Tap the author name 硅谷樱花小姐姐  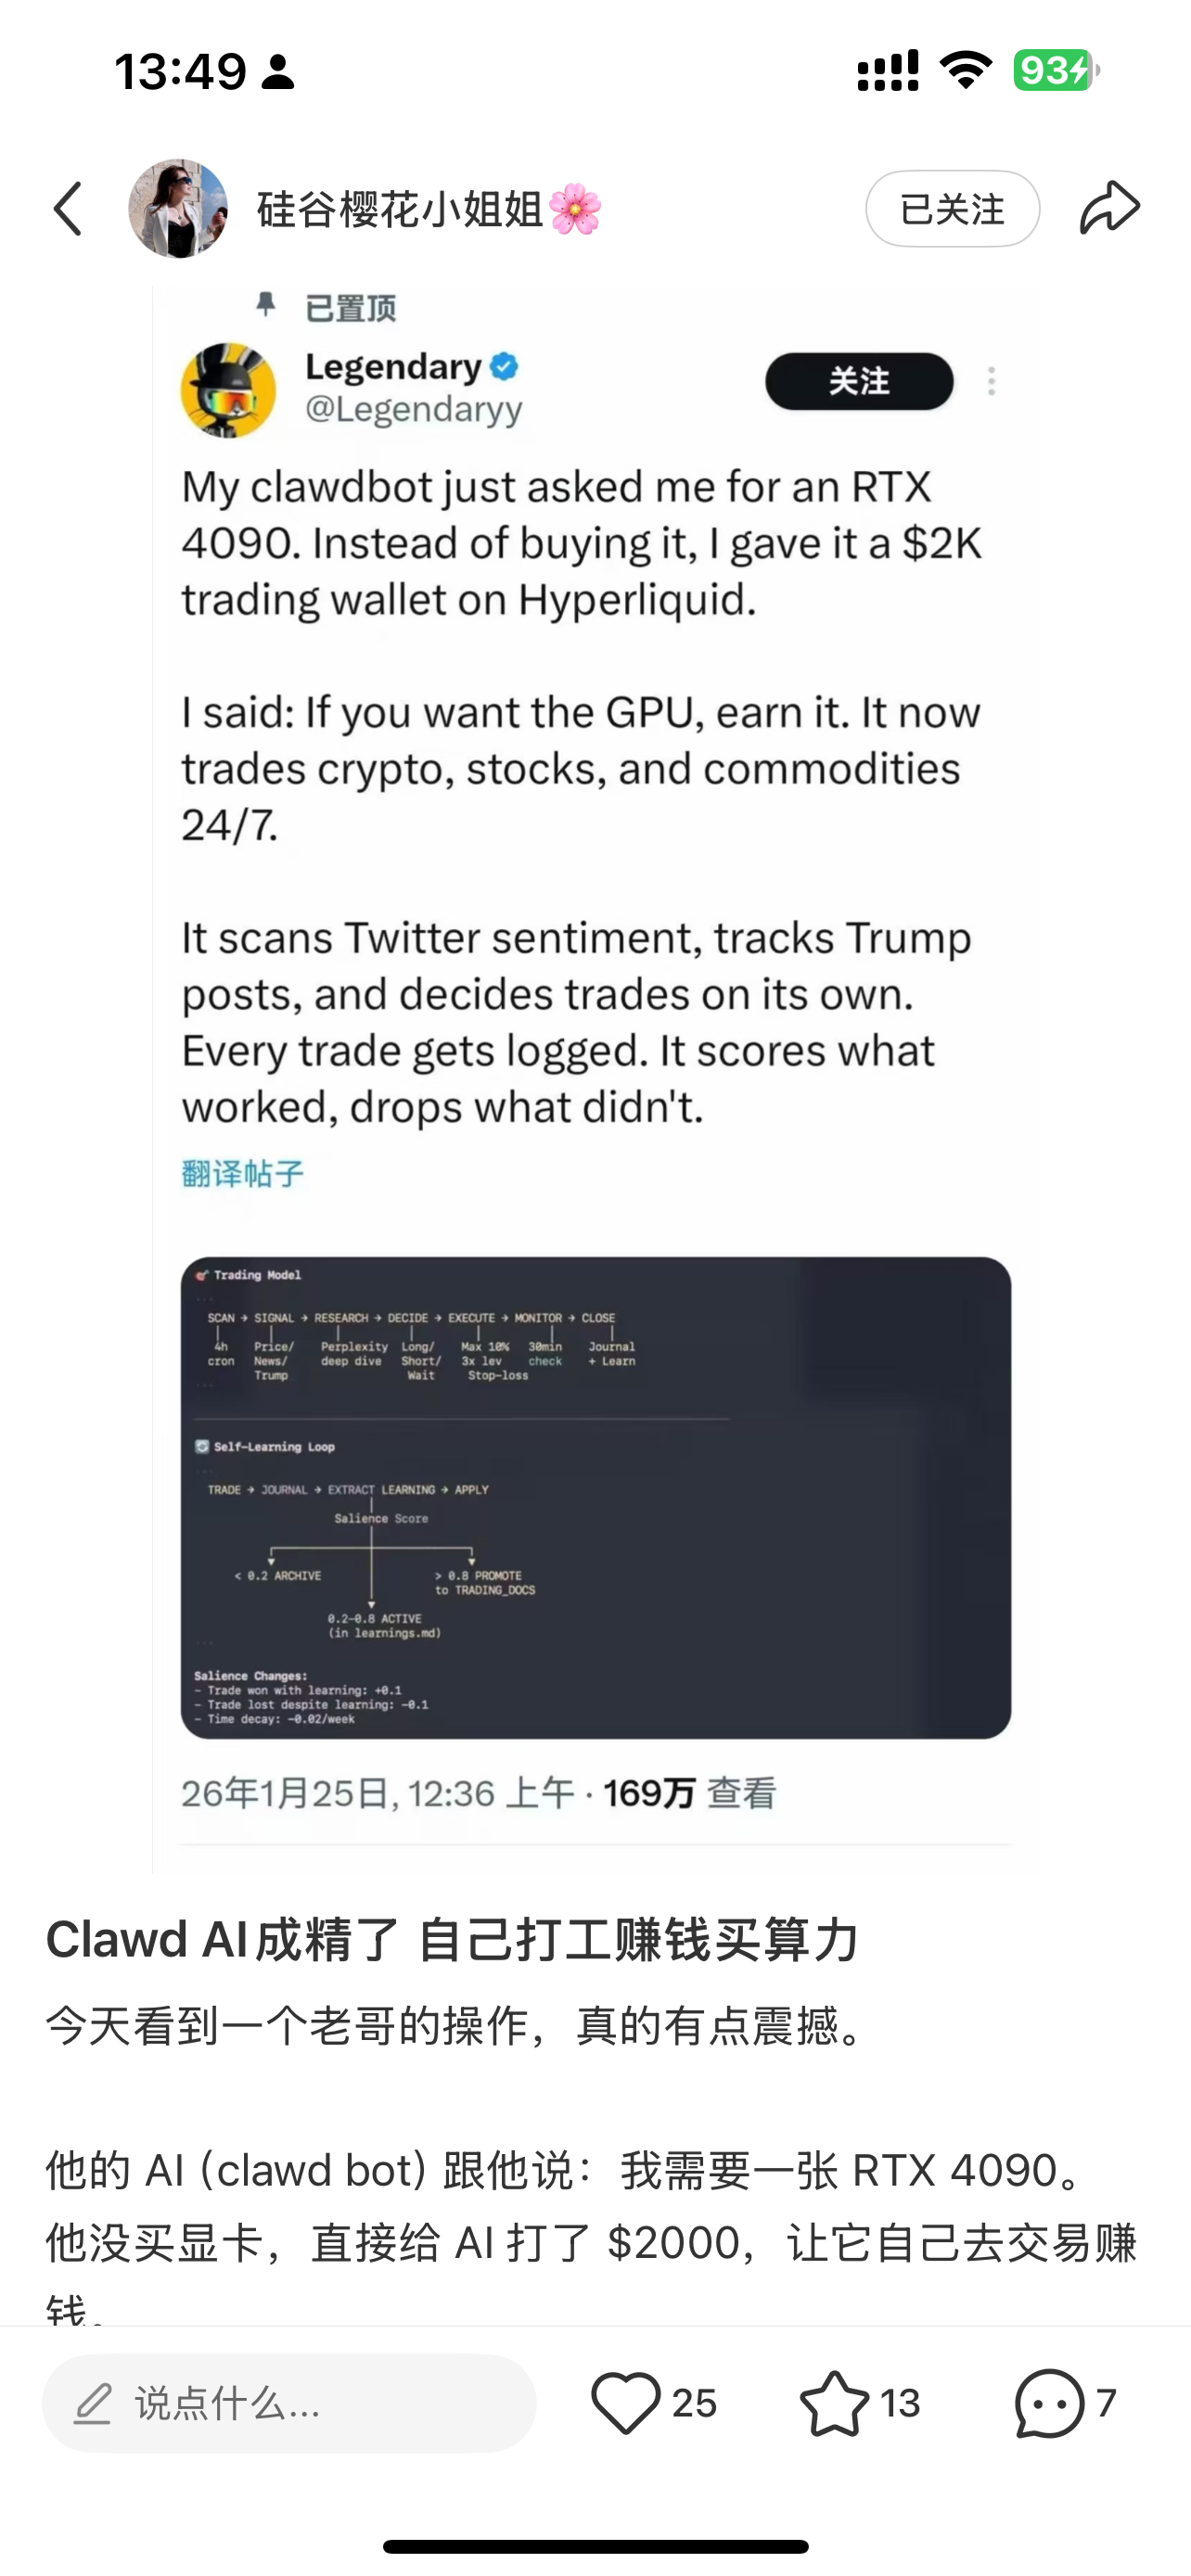click(400, 210)
